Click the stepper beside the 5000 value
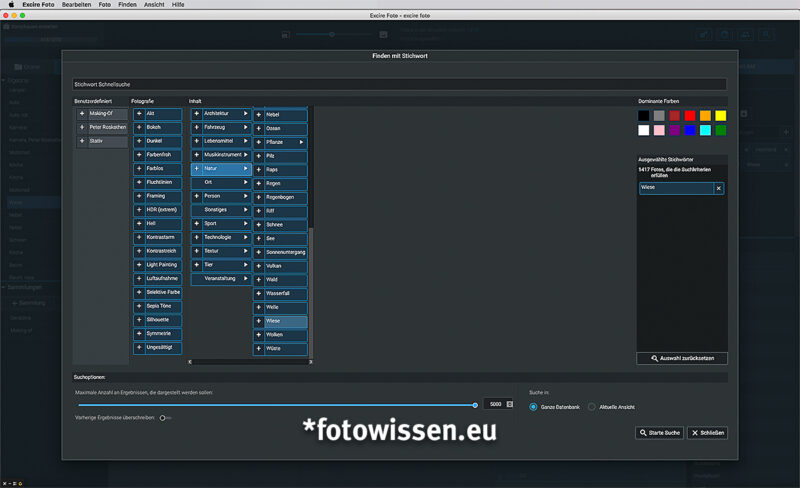The height and width of the screenshot is (488, 800). [509, 404]
